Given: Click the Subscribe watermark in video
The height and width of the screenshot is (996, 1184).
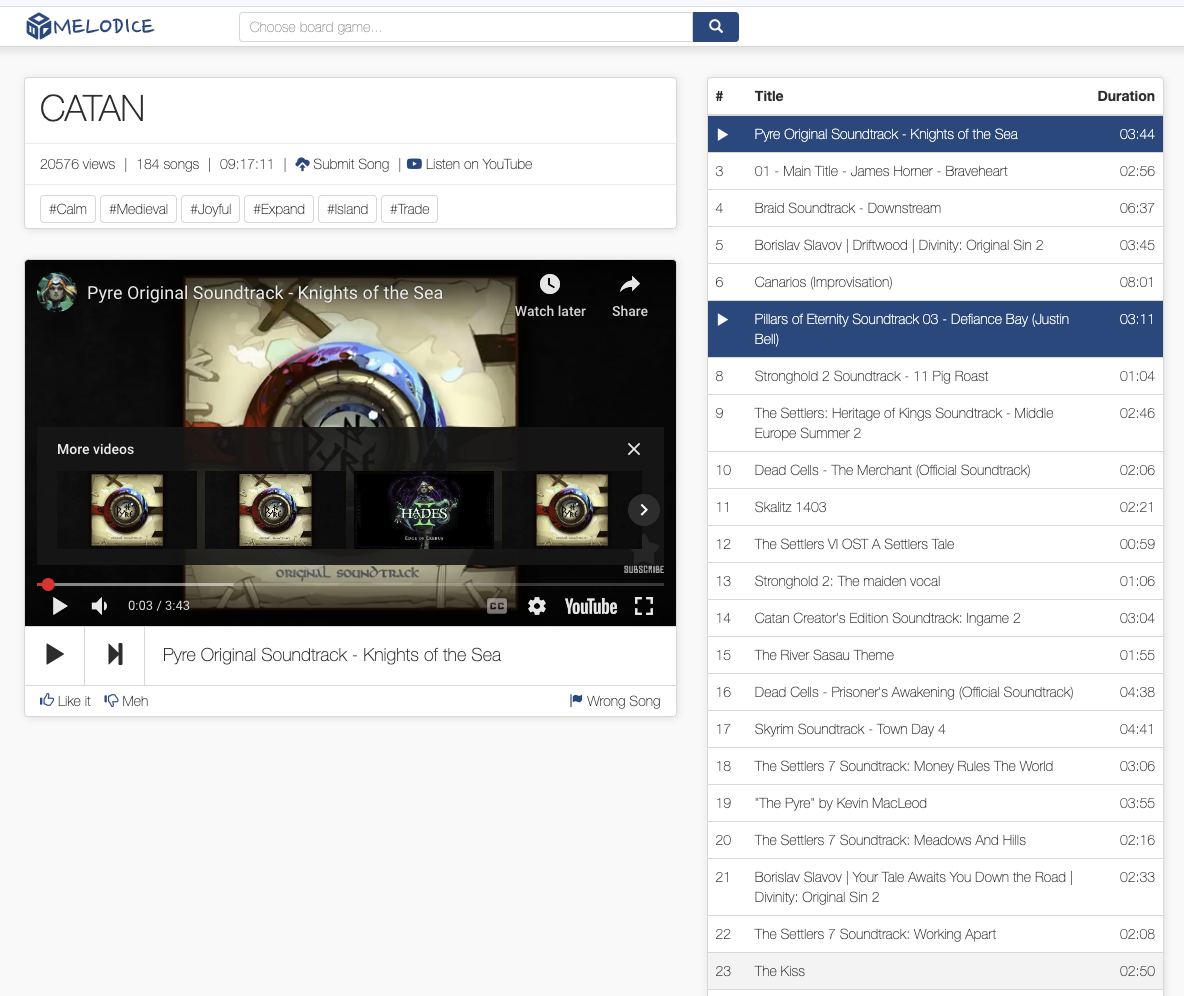Looking at the screenshot, I should tap(643, 569).
